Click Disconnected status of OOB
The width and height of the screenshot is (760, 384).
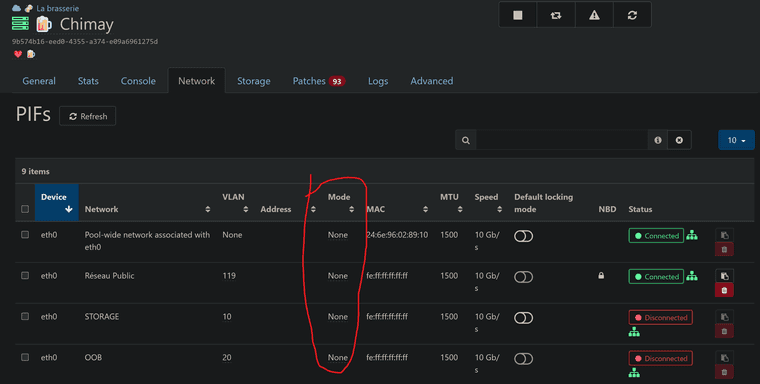pyautogui.click(x=660, y=358)
